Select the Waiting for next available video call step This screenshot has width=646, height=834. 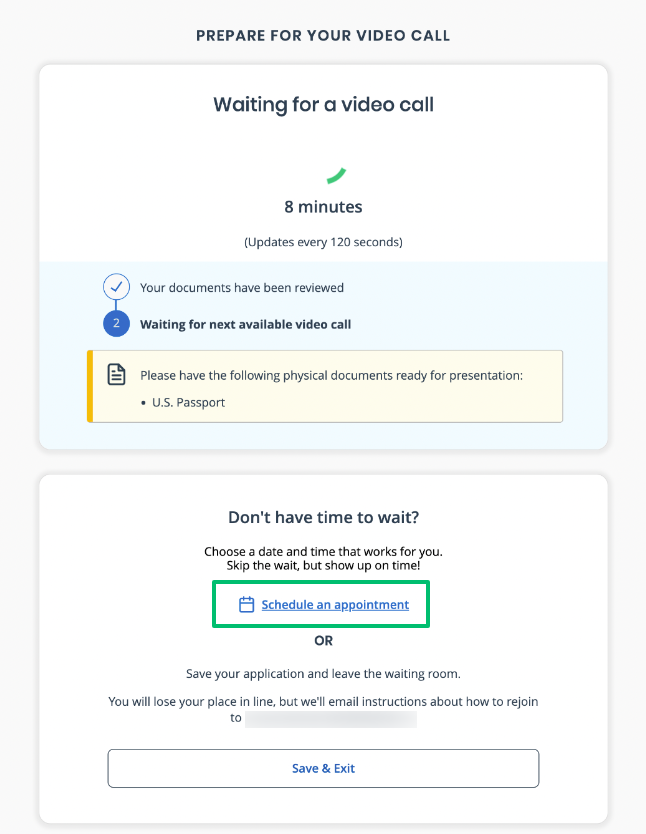245,324
